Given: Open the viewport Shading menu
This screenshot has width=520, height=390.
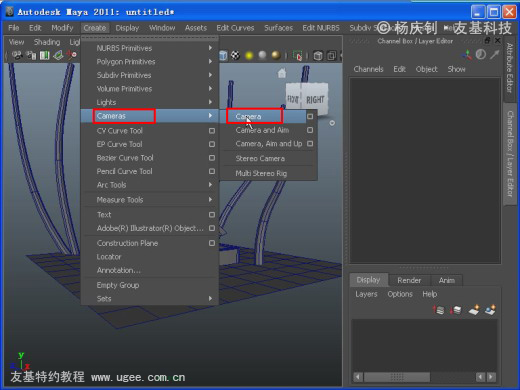Looking at the screenshot, I should point(47,42).
